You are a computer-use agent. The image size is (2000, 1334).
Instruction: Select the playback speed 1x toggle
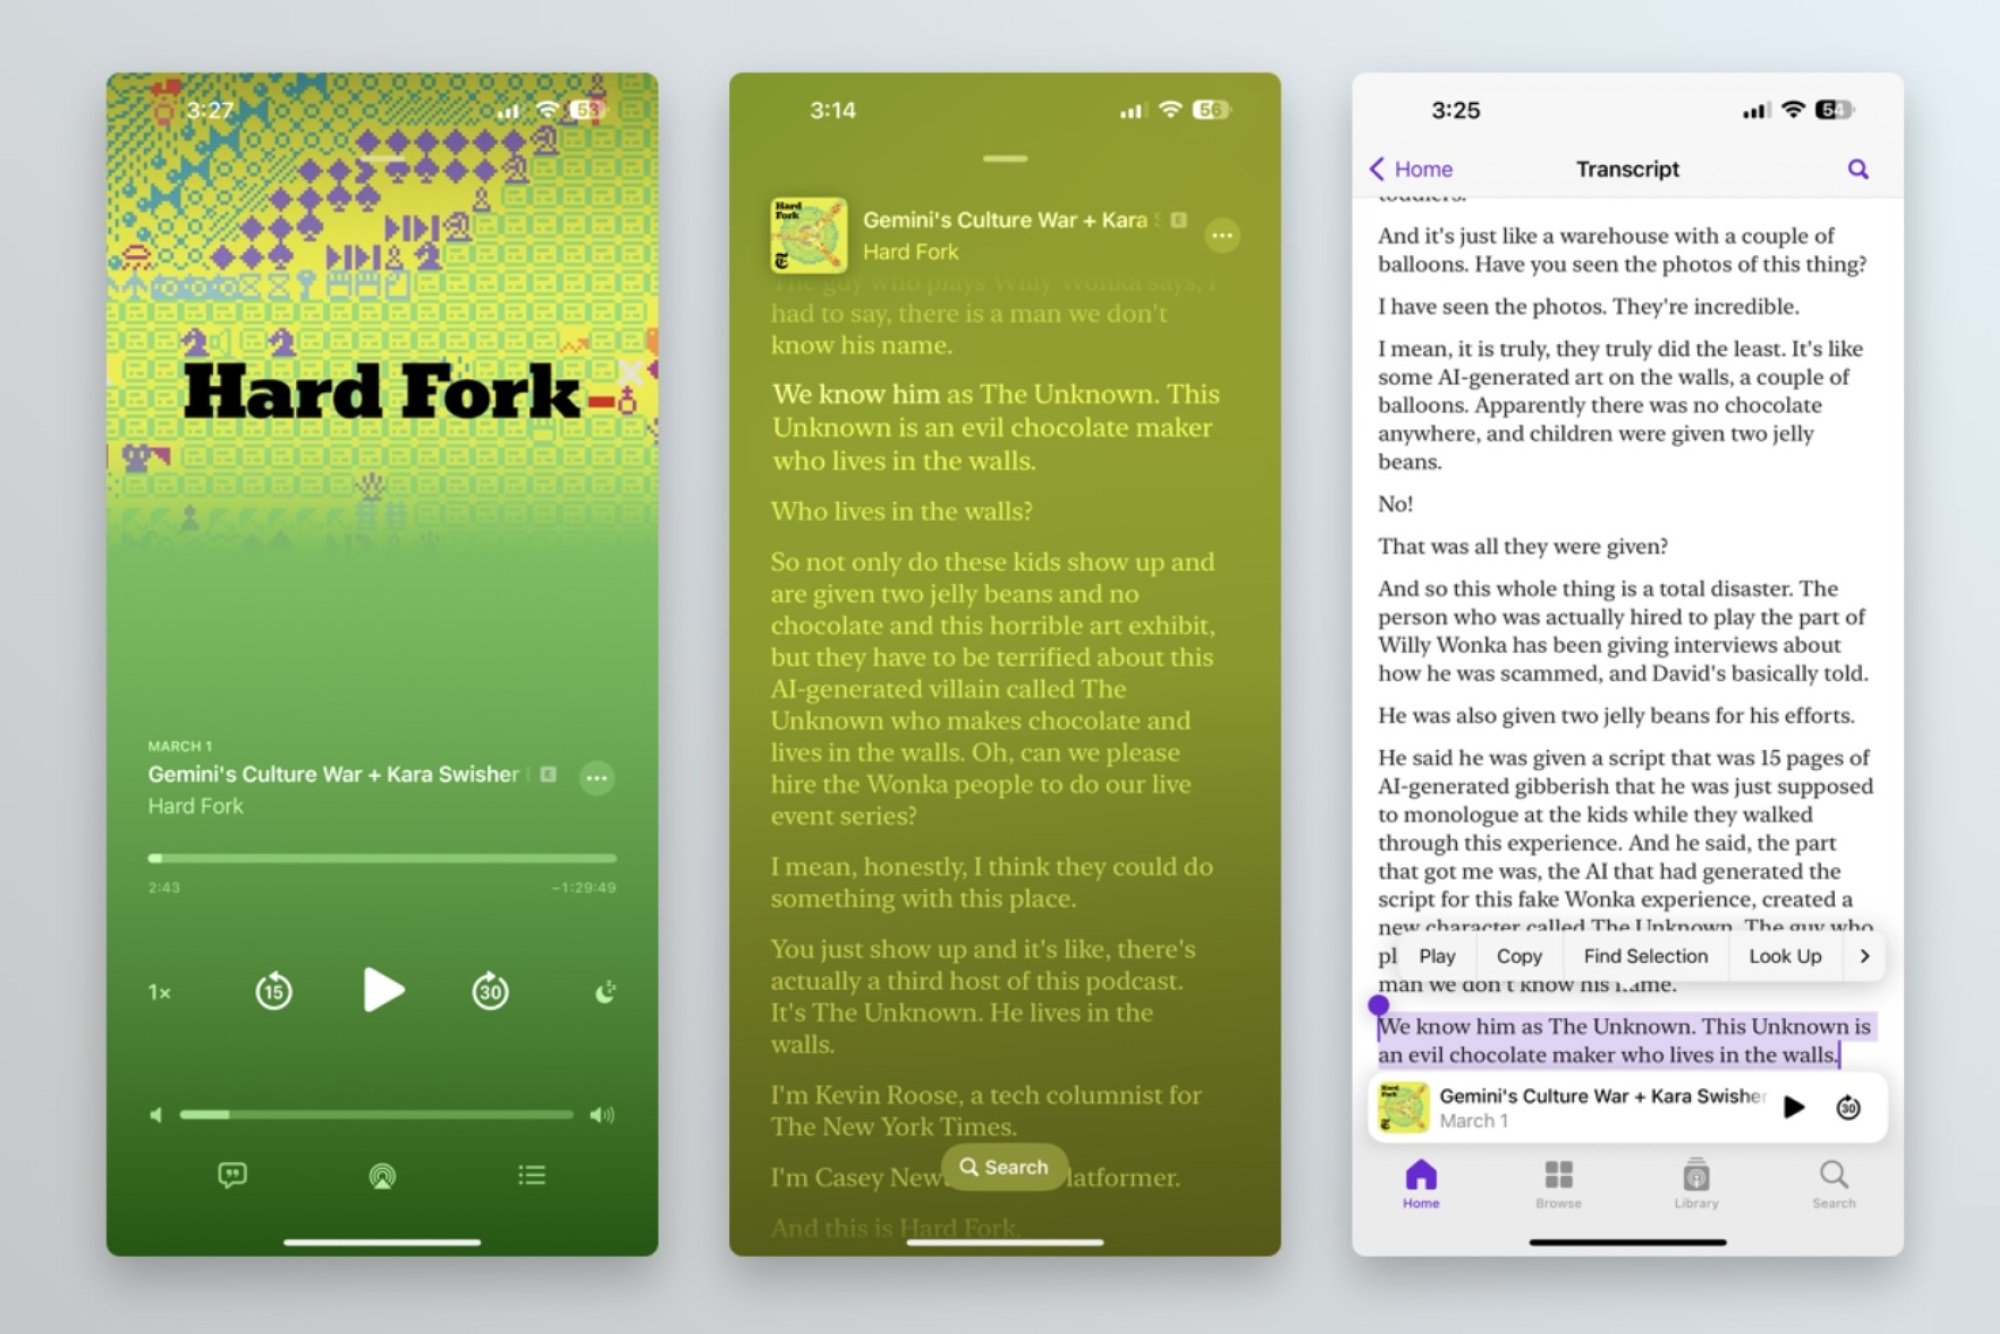point(161,989)
